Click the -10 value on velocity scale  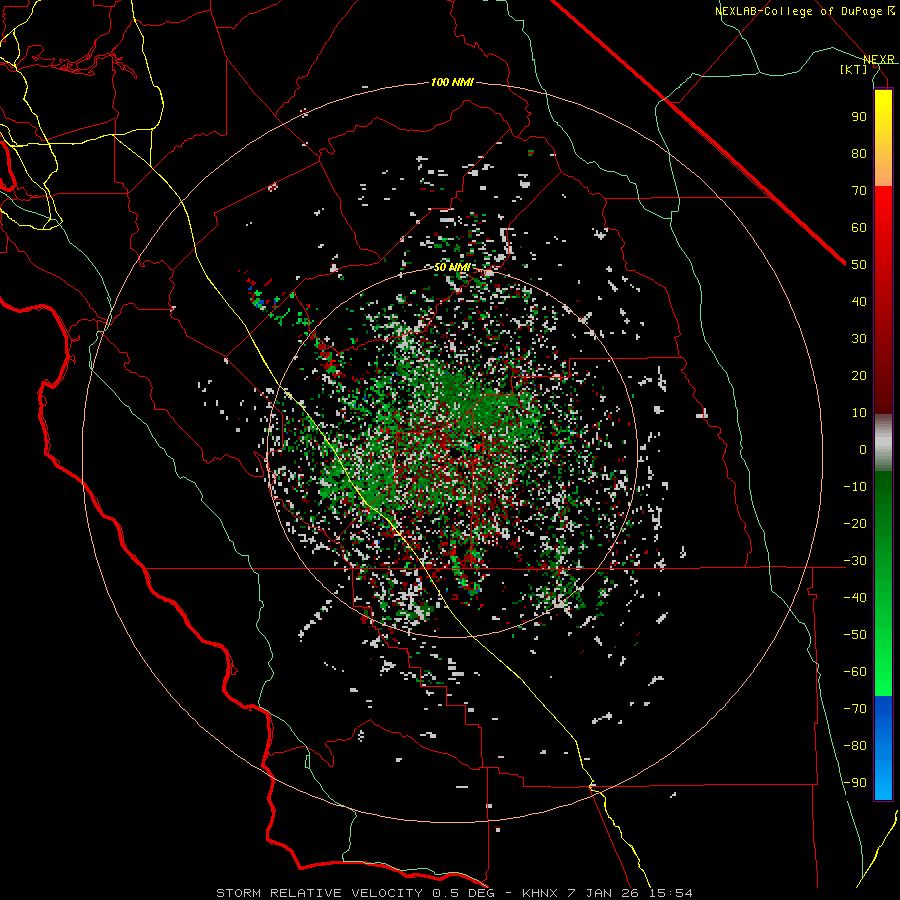(x=855, y=487)
